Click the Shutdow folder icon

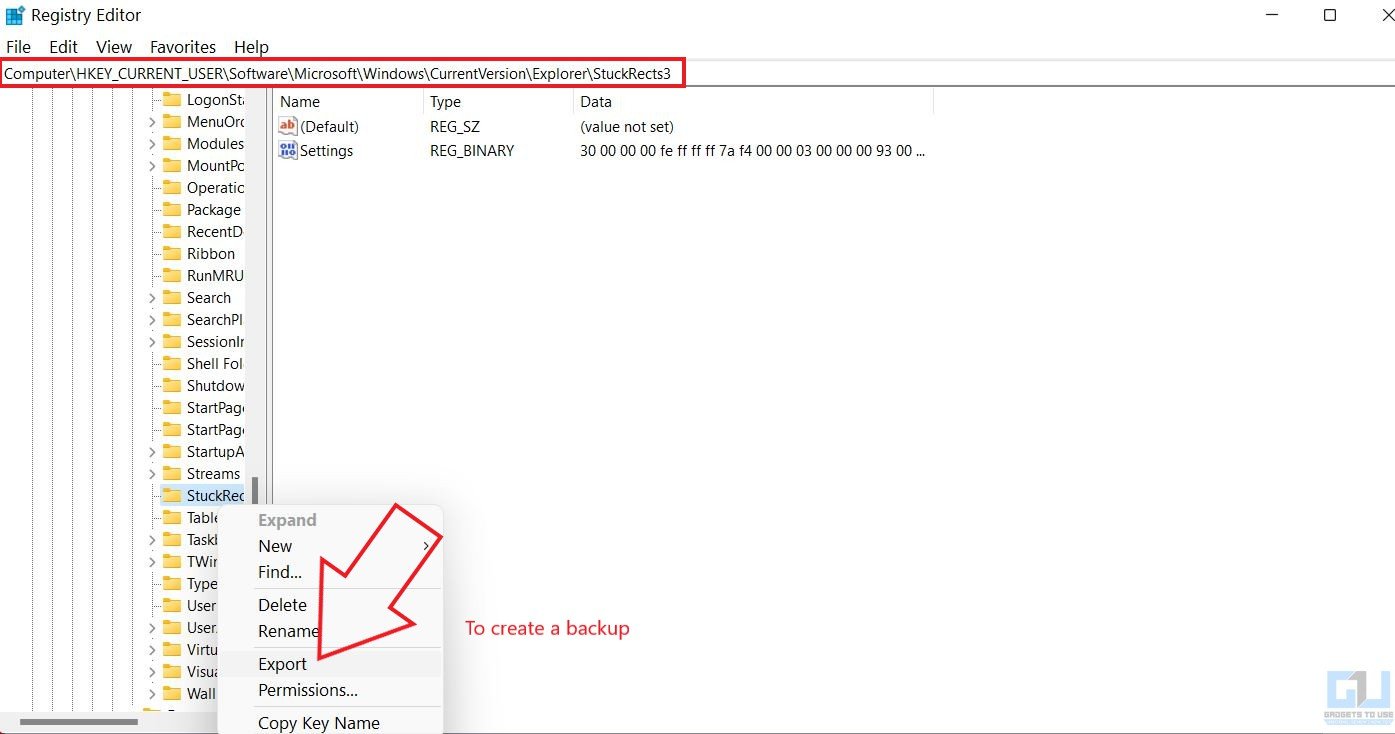172,386
